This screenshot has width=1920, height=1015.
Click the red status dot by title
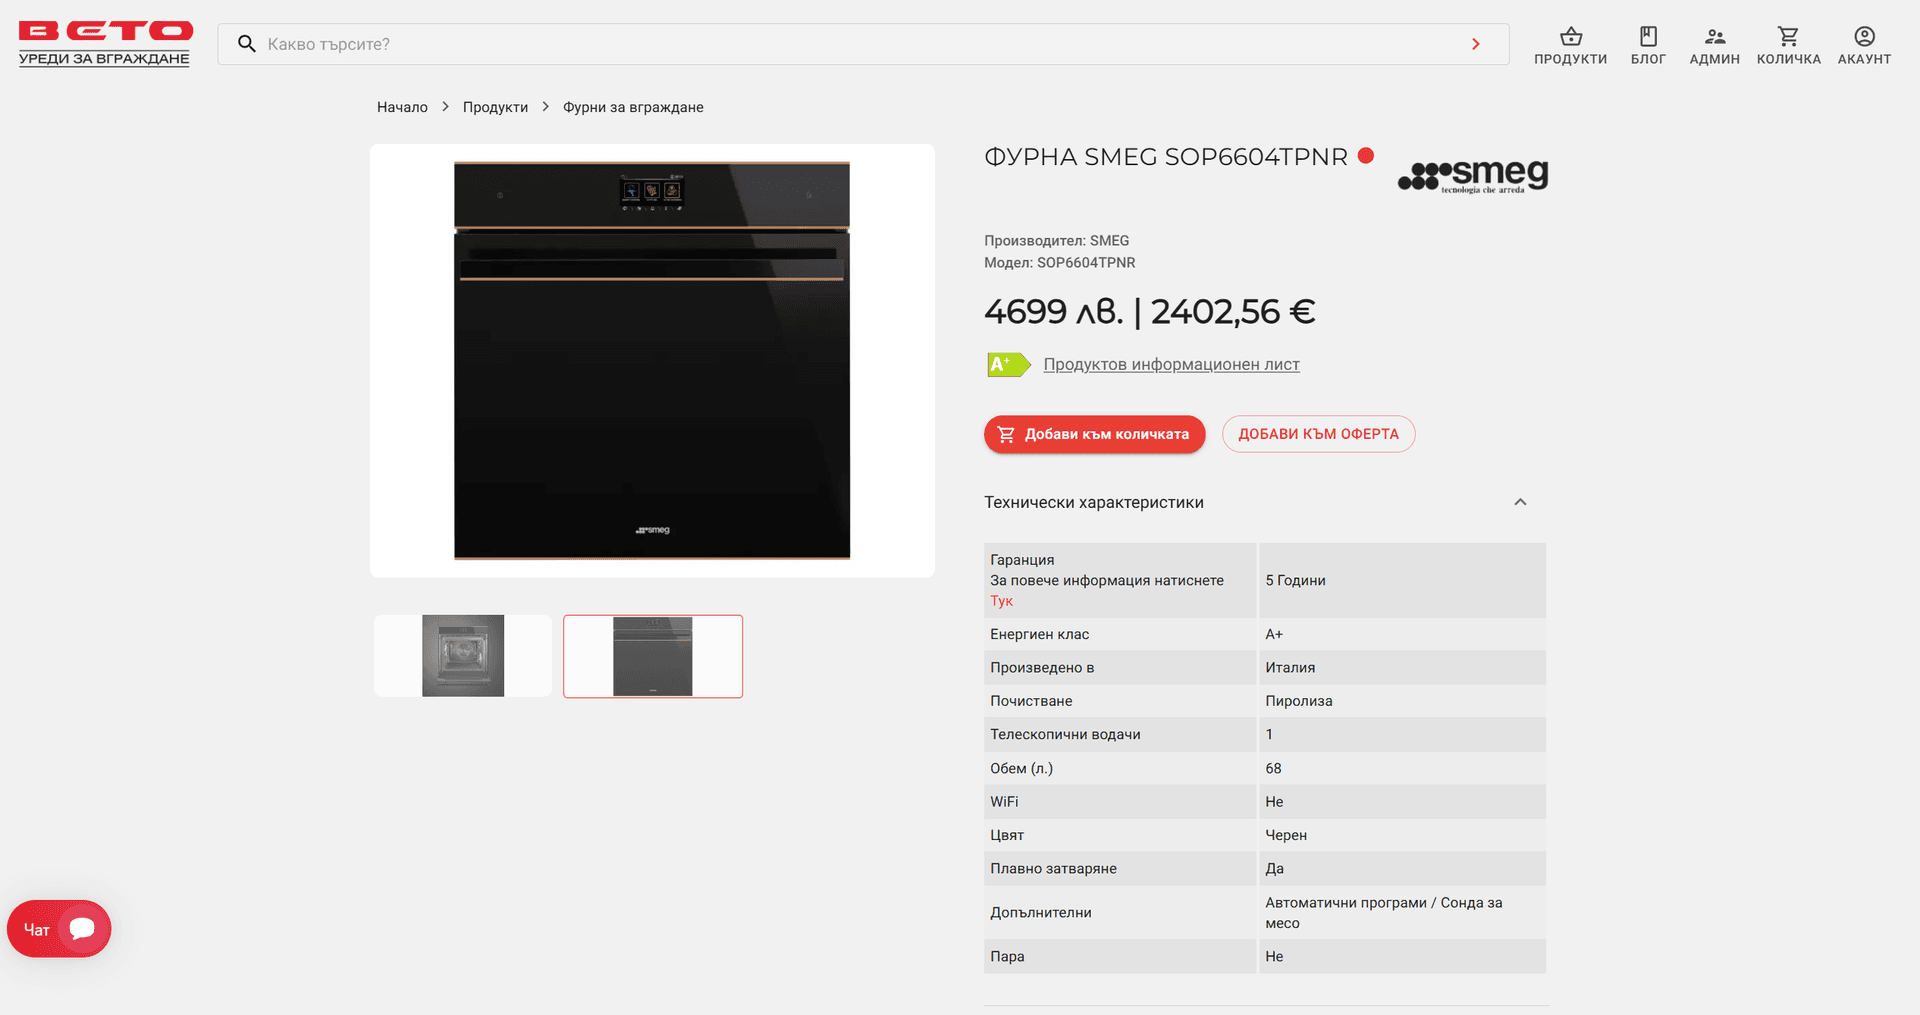point(1366,155)
